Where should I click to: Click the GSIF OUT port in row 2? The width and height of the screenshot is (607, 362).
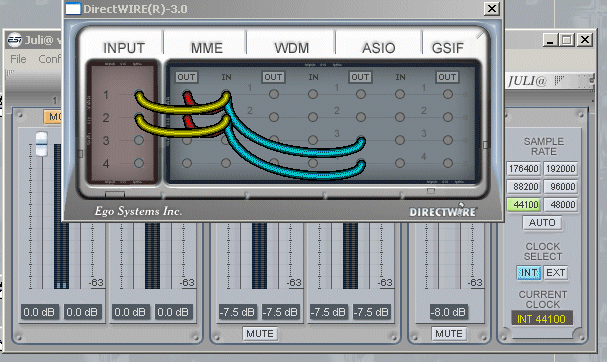coord(448,117)
